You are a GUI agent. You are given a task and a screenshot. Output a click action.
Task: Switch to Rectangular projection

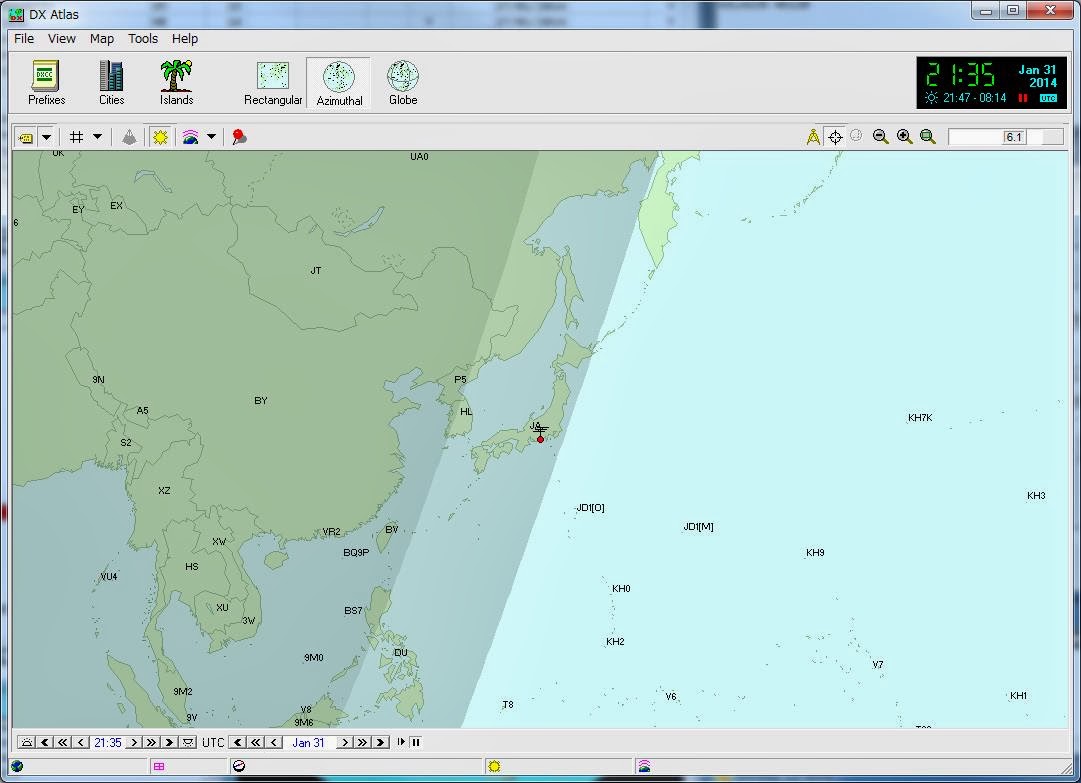tap(273, 83)
